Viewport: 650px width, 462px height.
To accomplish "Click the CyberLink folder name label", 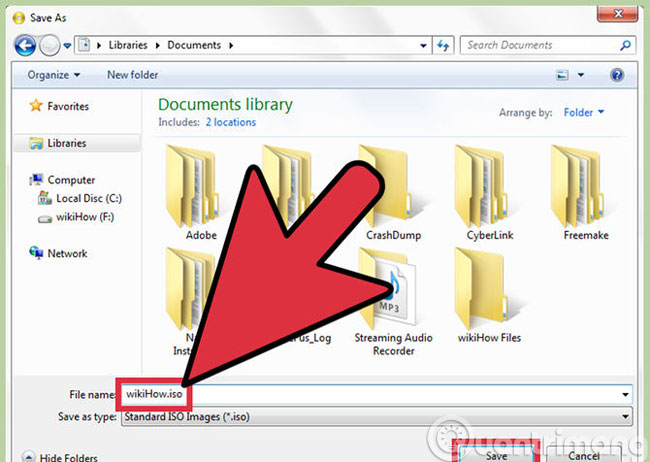I will point(490,235).
